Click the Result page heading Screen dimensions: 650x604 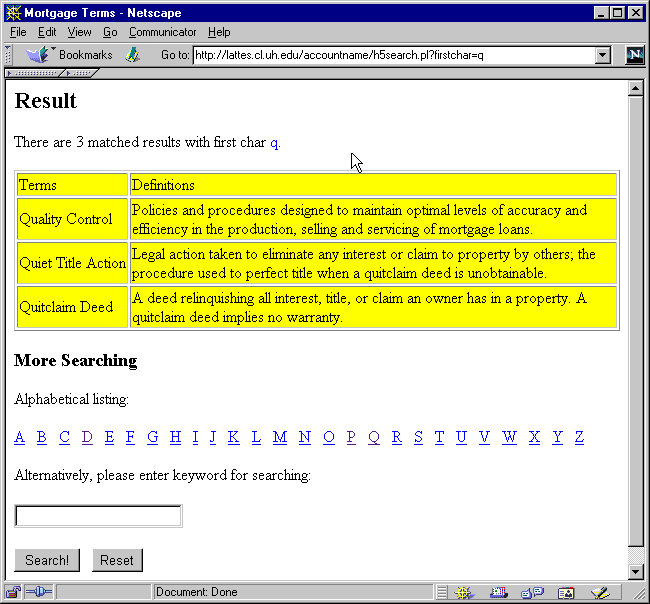46,101
